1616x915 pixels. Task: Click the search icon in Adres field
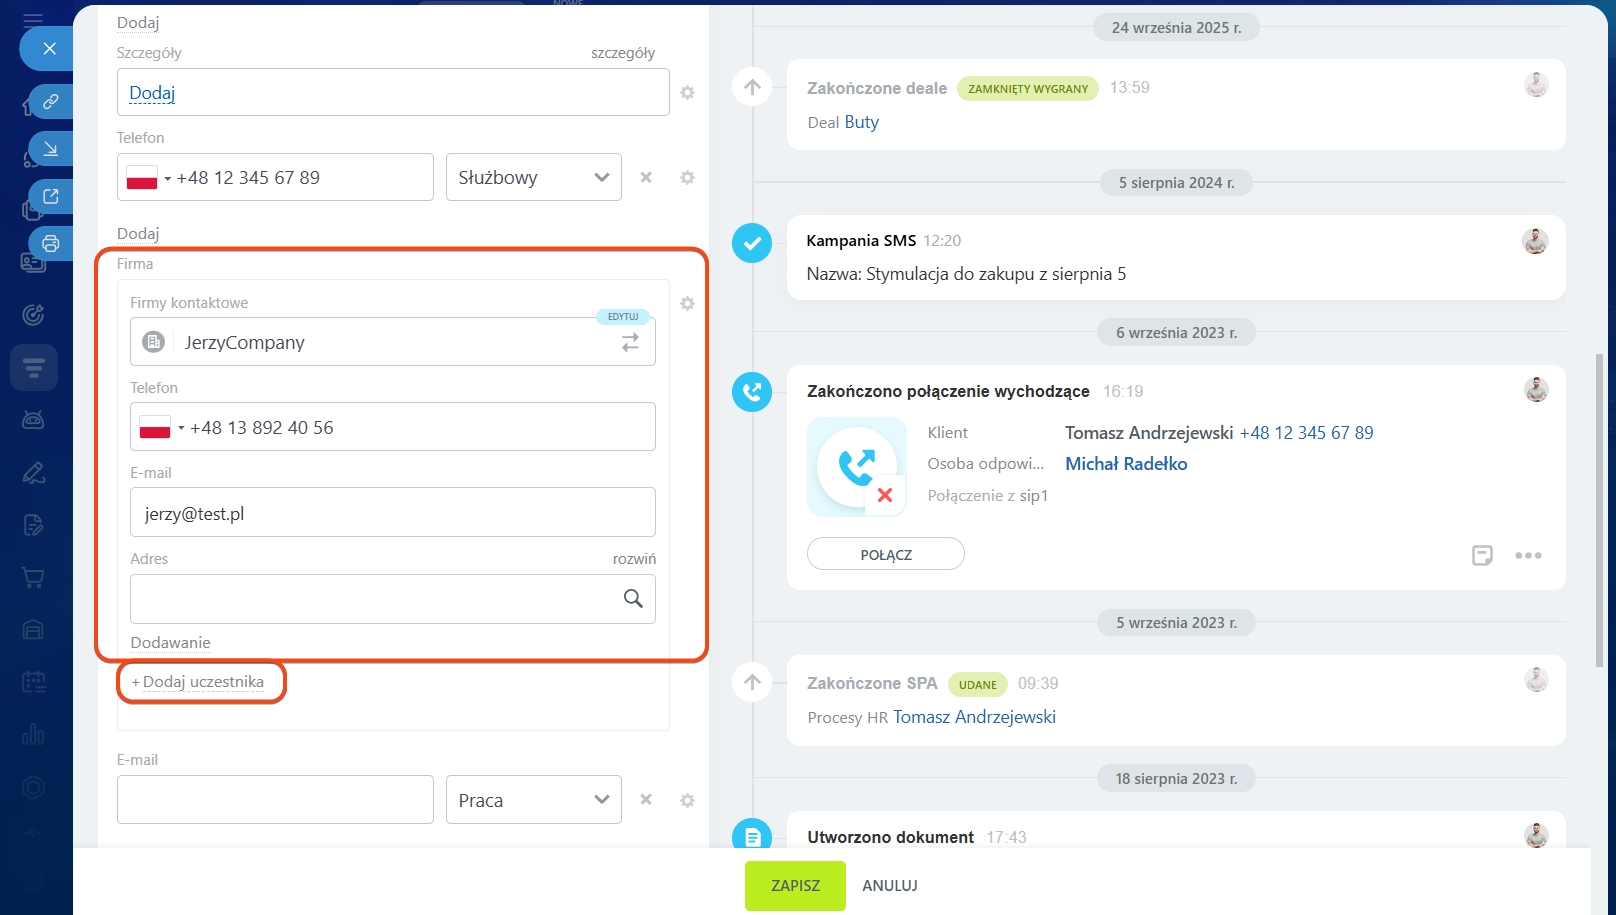click(x=633, y=599)
